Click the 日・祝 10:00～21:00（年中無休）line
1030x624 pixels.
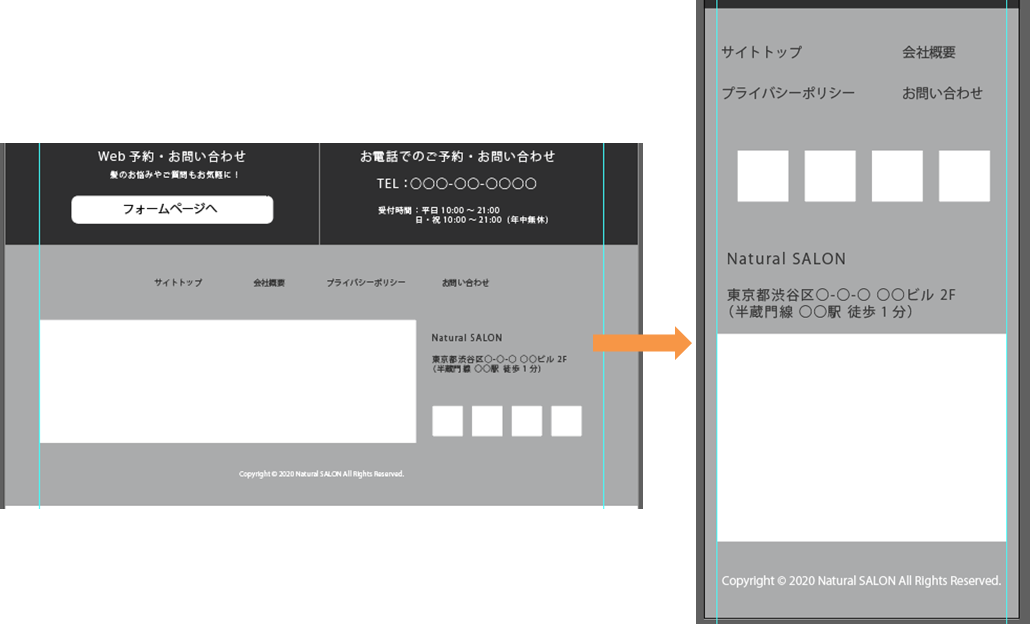(481, 220)
